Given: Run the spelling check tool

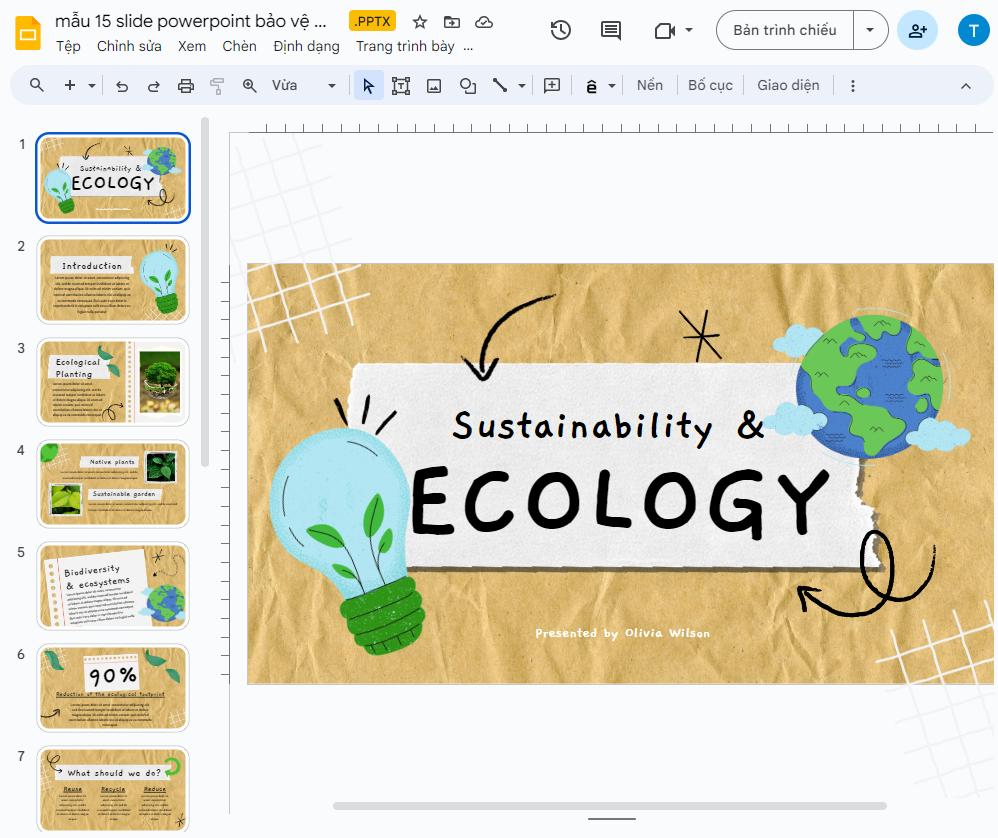Looking at the screenshot, I should tap(593, 85).
